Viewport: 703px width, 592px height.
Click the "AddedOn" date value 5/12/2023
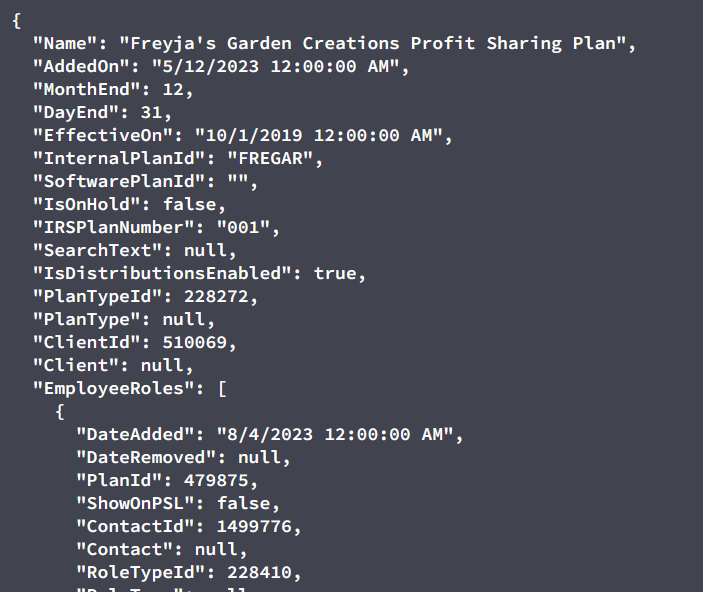coord(276,67)
